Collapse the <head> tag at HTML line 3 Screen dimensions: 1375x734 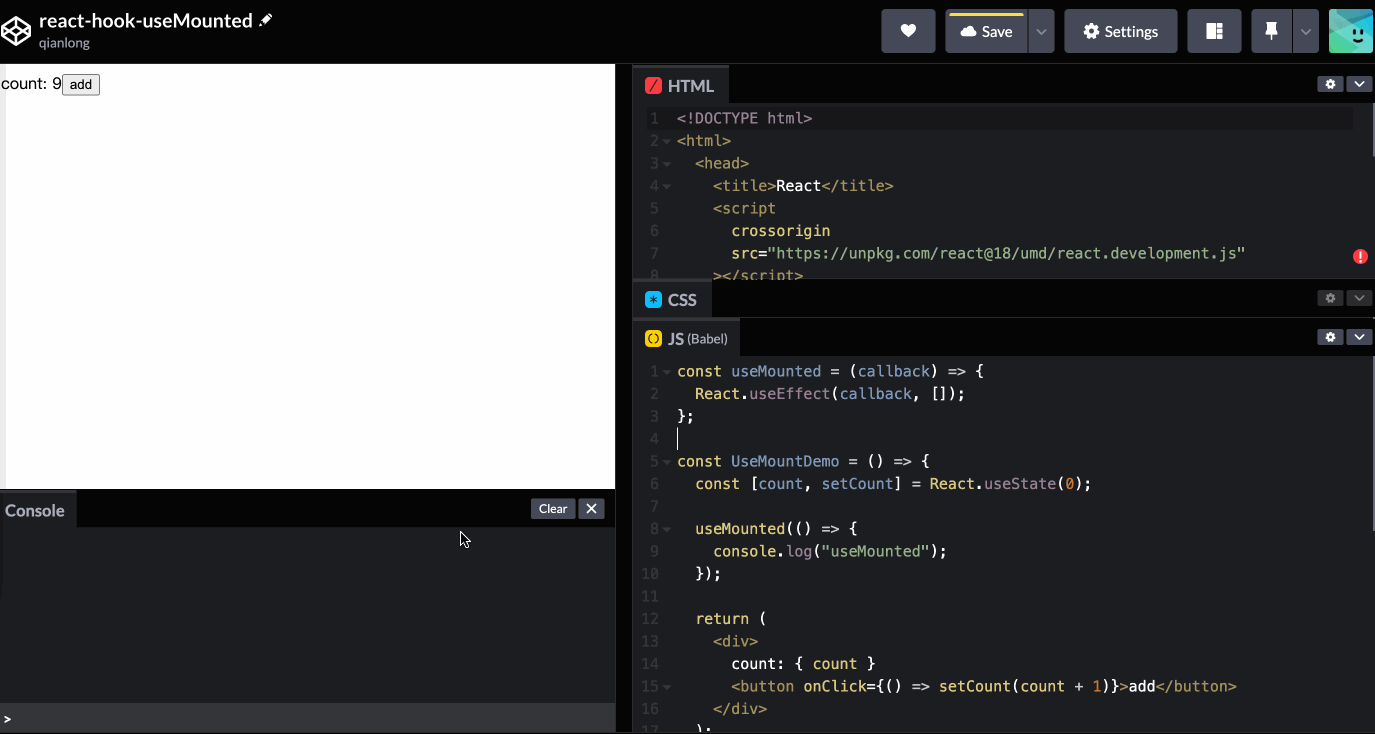click(x=667, y=164)
